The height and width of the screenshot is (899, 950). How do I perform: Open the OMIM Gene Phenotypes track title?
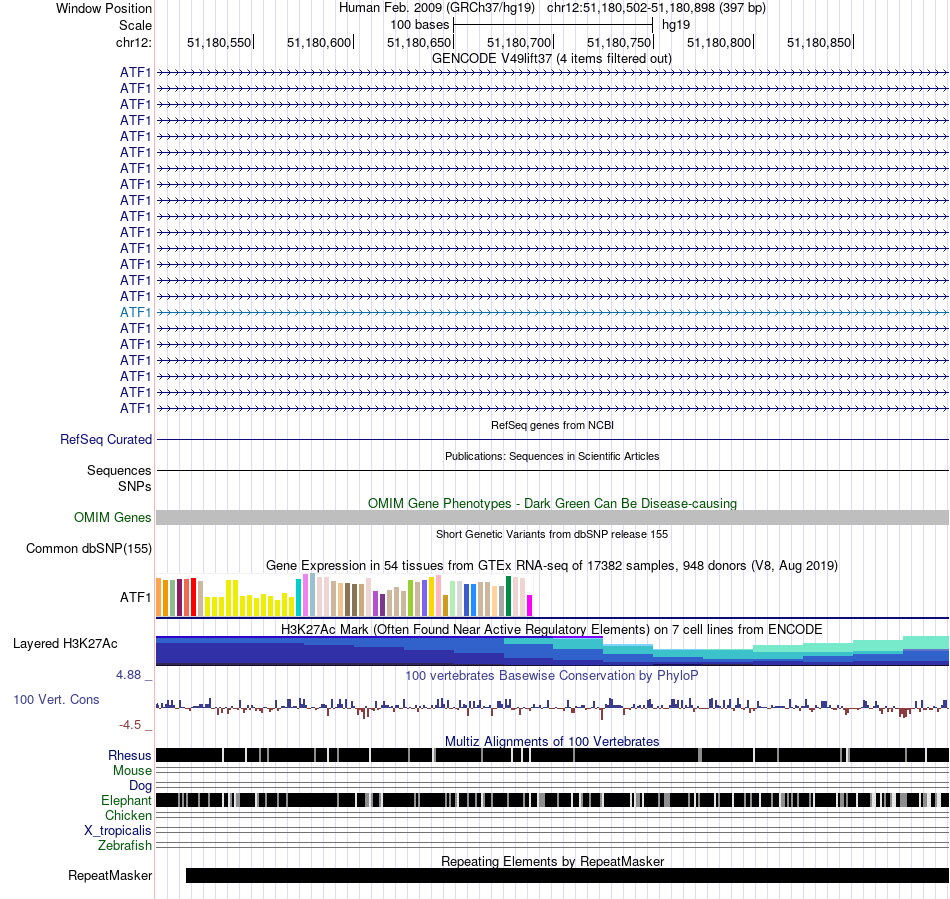[552, 503]
